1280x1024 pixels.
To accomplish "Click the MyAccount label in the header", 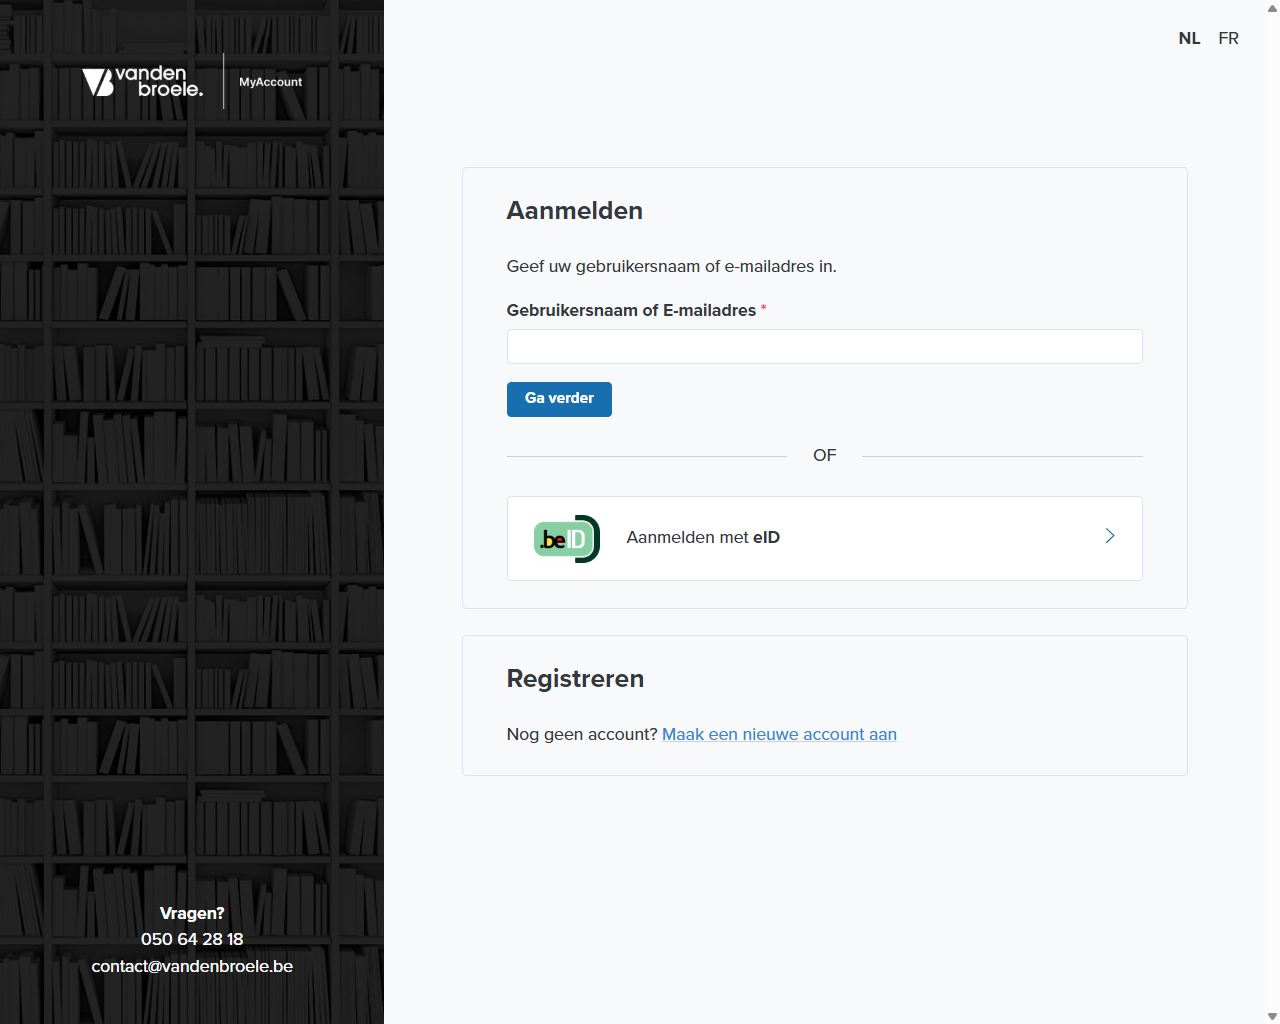I will pos(270,82).
